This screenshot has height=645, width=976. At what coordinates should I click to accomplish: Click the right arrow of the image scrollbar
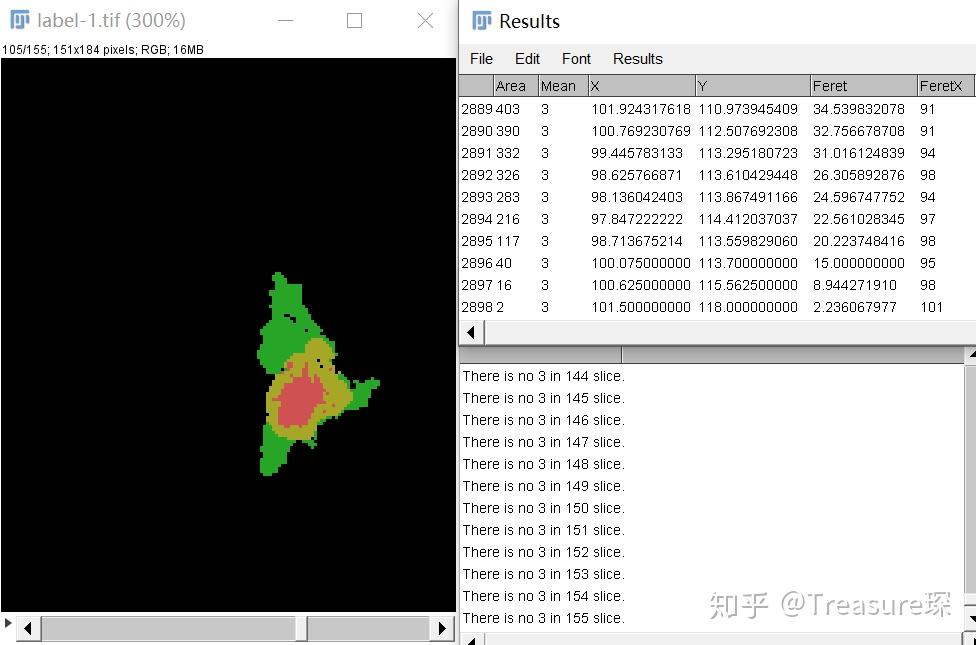click(443, 628)
